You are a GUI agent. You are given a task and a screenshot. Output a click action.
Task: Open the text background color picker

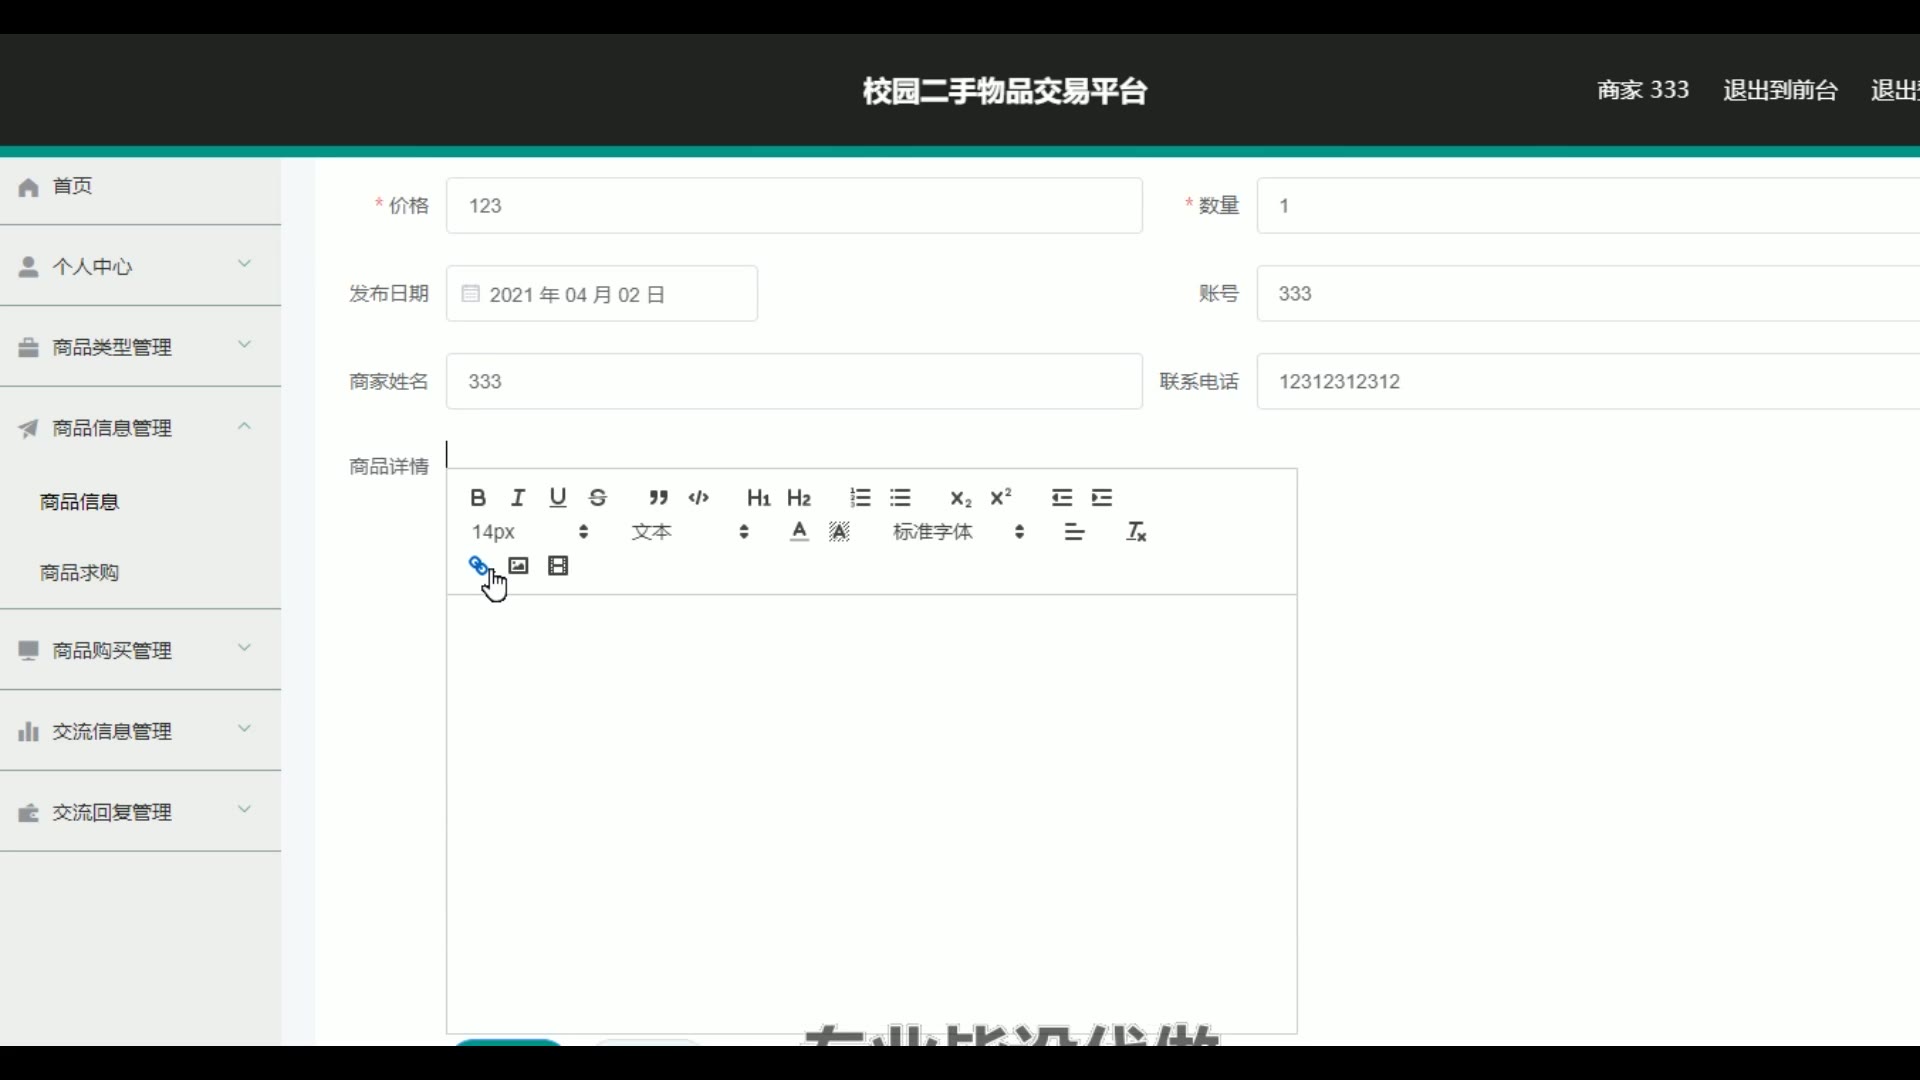(840, 532)
